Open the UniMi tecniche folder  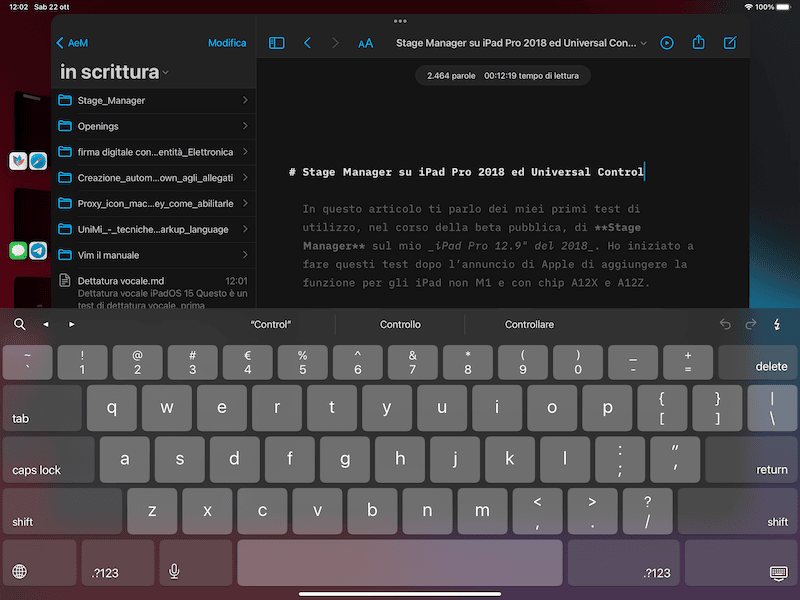pos(154,229)
